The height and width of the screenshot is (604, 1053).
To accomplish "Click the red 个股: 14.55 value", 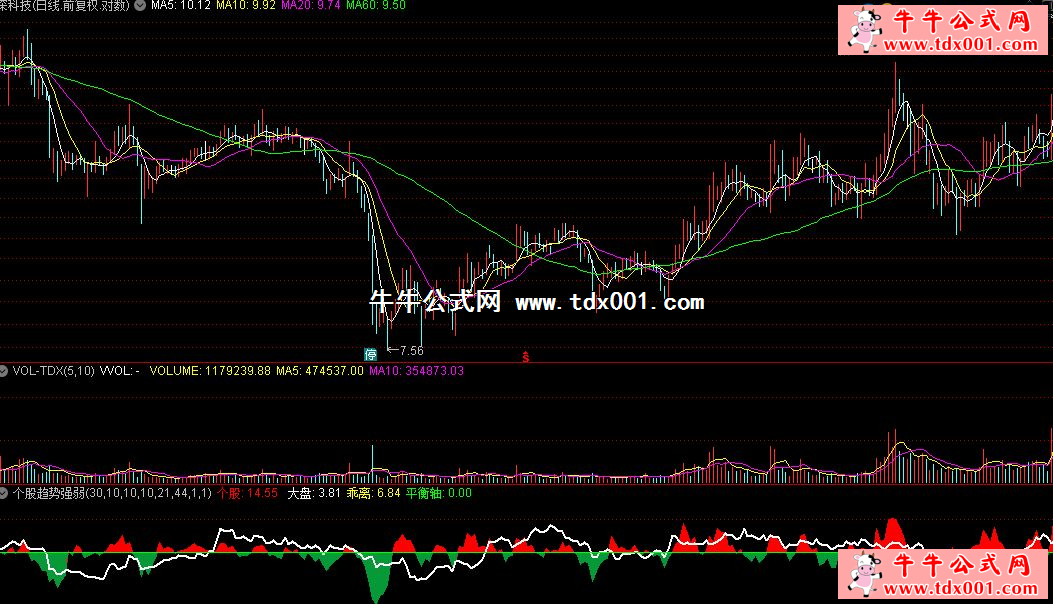I will click(247, 493).
